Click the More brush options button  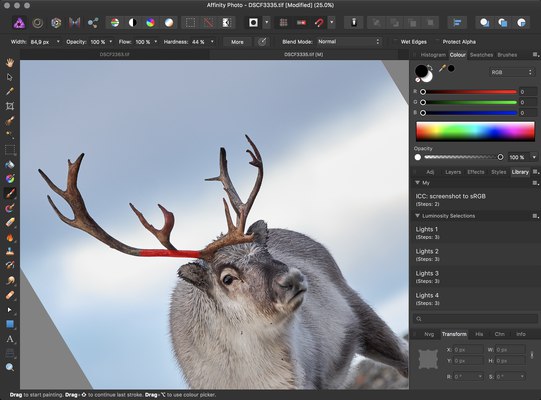pyautogui.click(x=237, y=42)
